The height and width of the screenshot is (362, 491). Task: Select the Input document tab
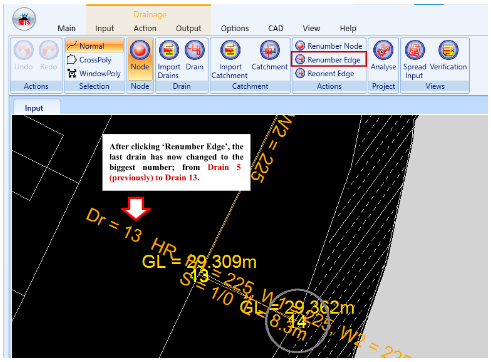tap(34, 108)
